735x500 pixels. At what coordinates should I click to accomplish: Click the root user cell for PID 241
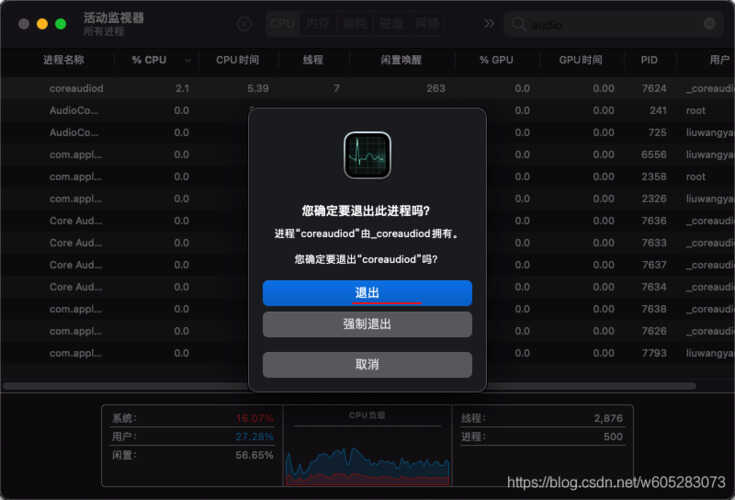point(696,111)
